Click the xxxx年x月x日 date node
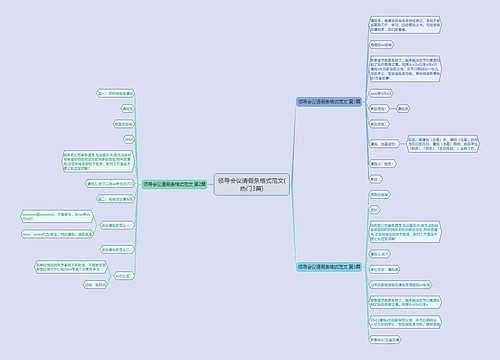Viewport: 500px width, 360px height. pyautogui.click(x=381, y=93)
